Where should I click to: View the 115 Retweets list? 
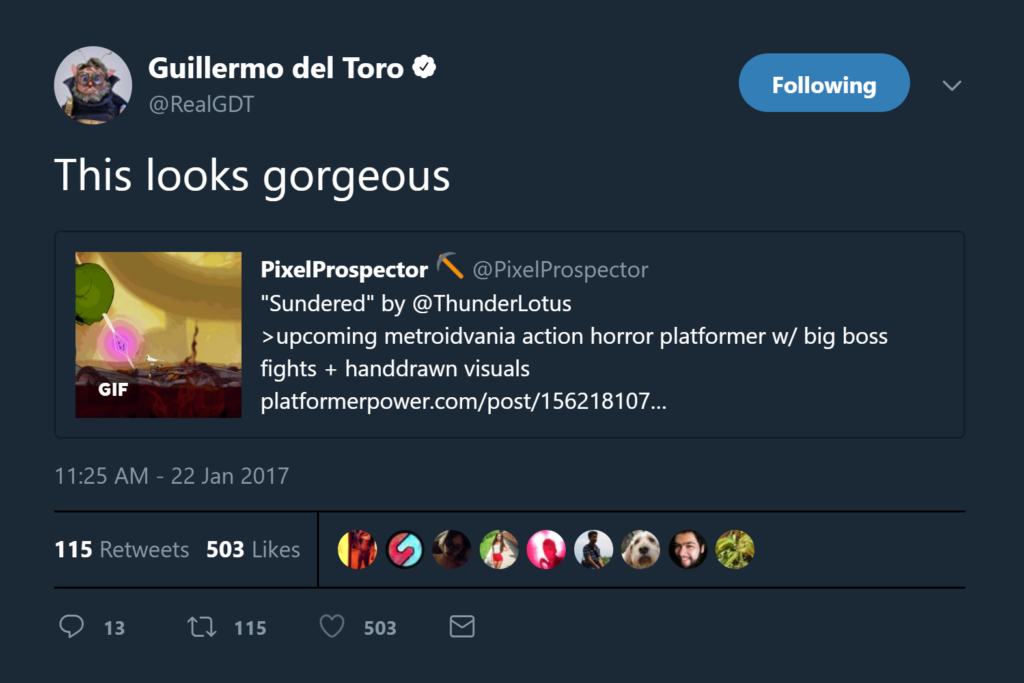point(122,549)
